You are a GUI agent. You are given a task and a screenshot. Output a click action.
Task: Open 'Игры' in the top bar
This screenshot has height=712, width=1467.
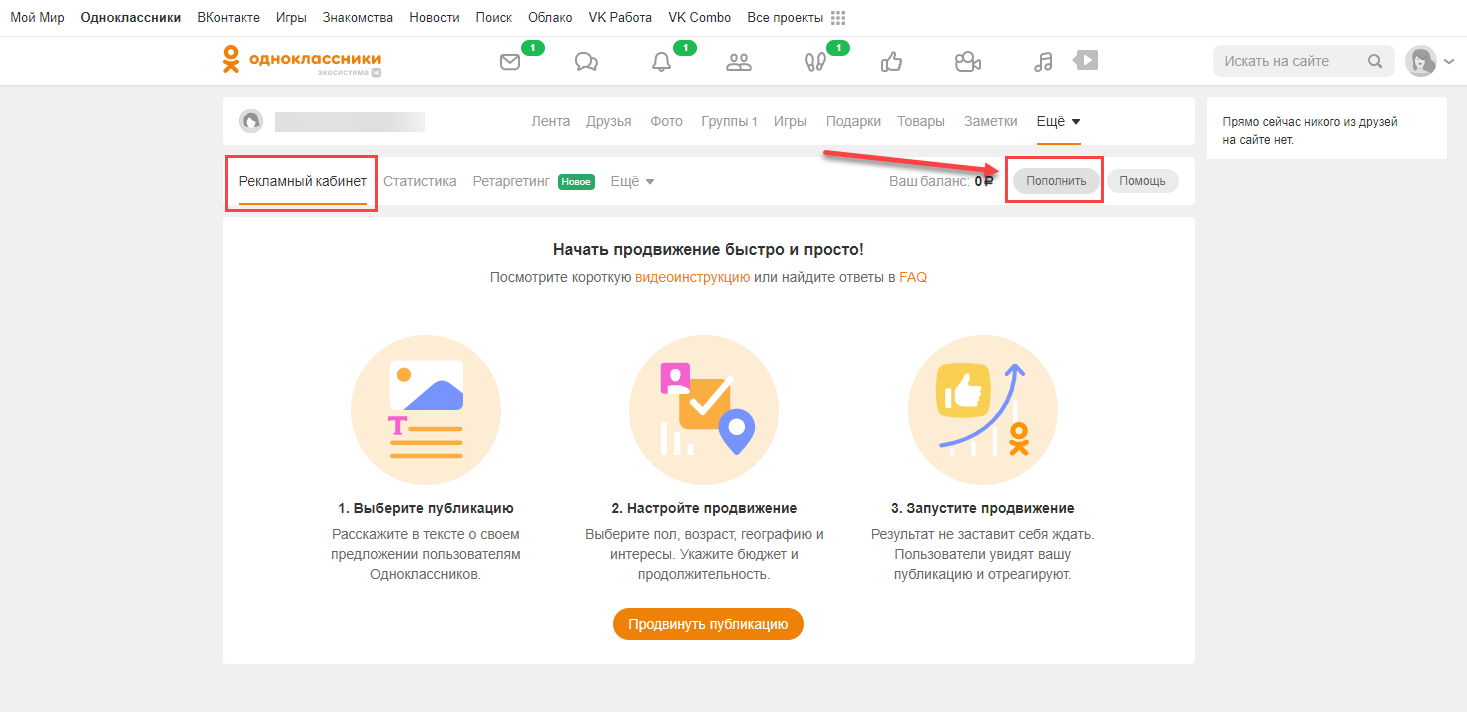291,18
